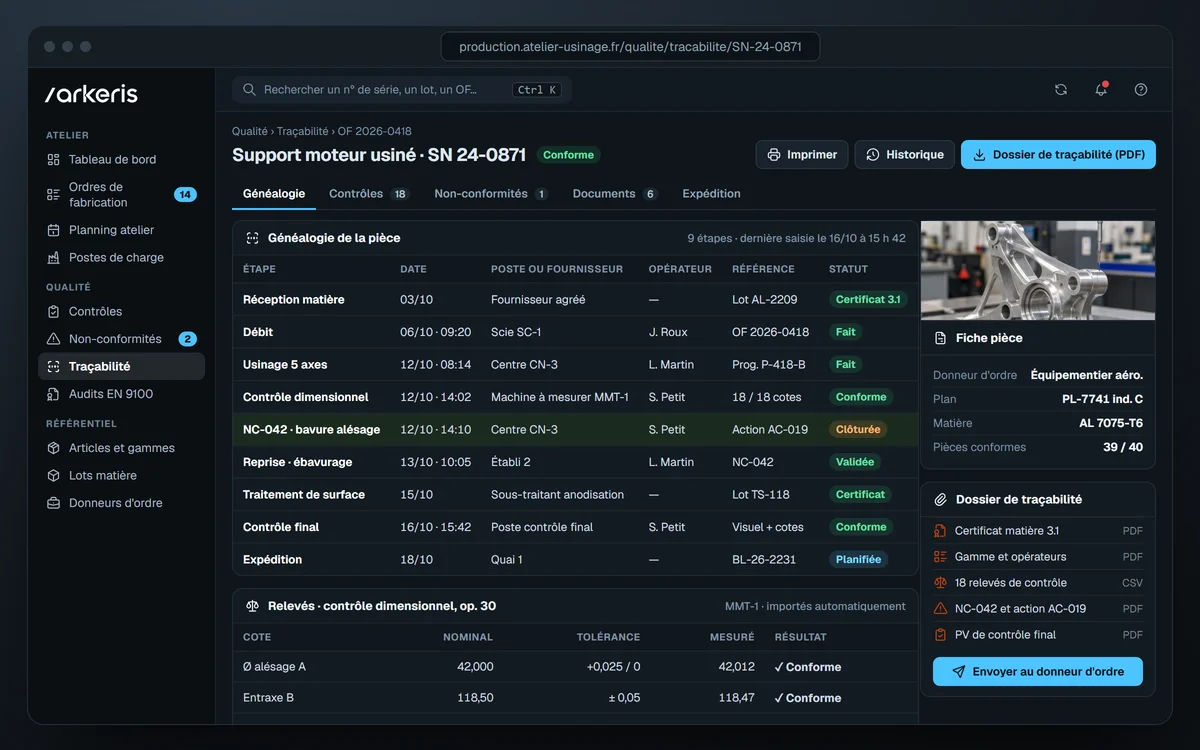Click the Gamme et opérateurs list icon

click(940, 557)
